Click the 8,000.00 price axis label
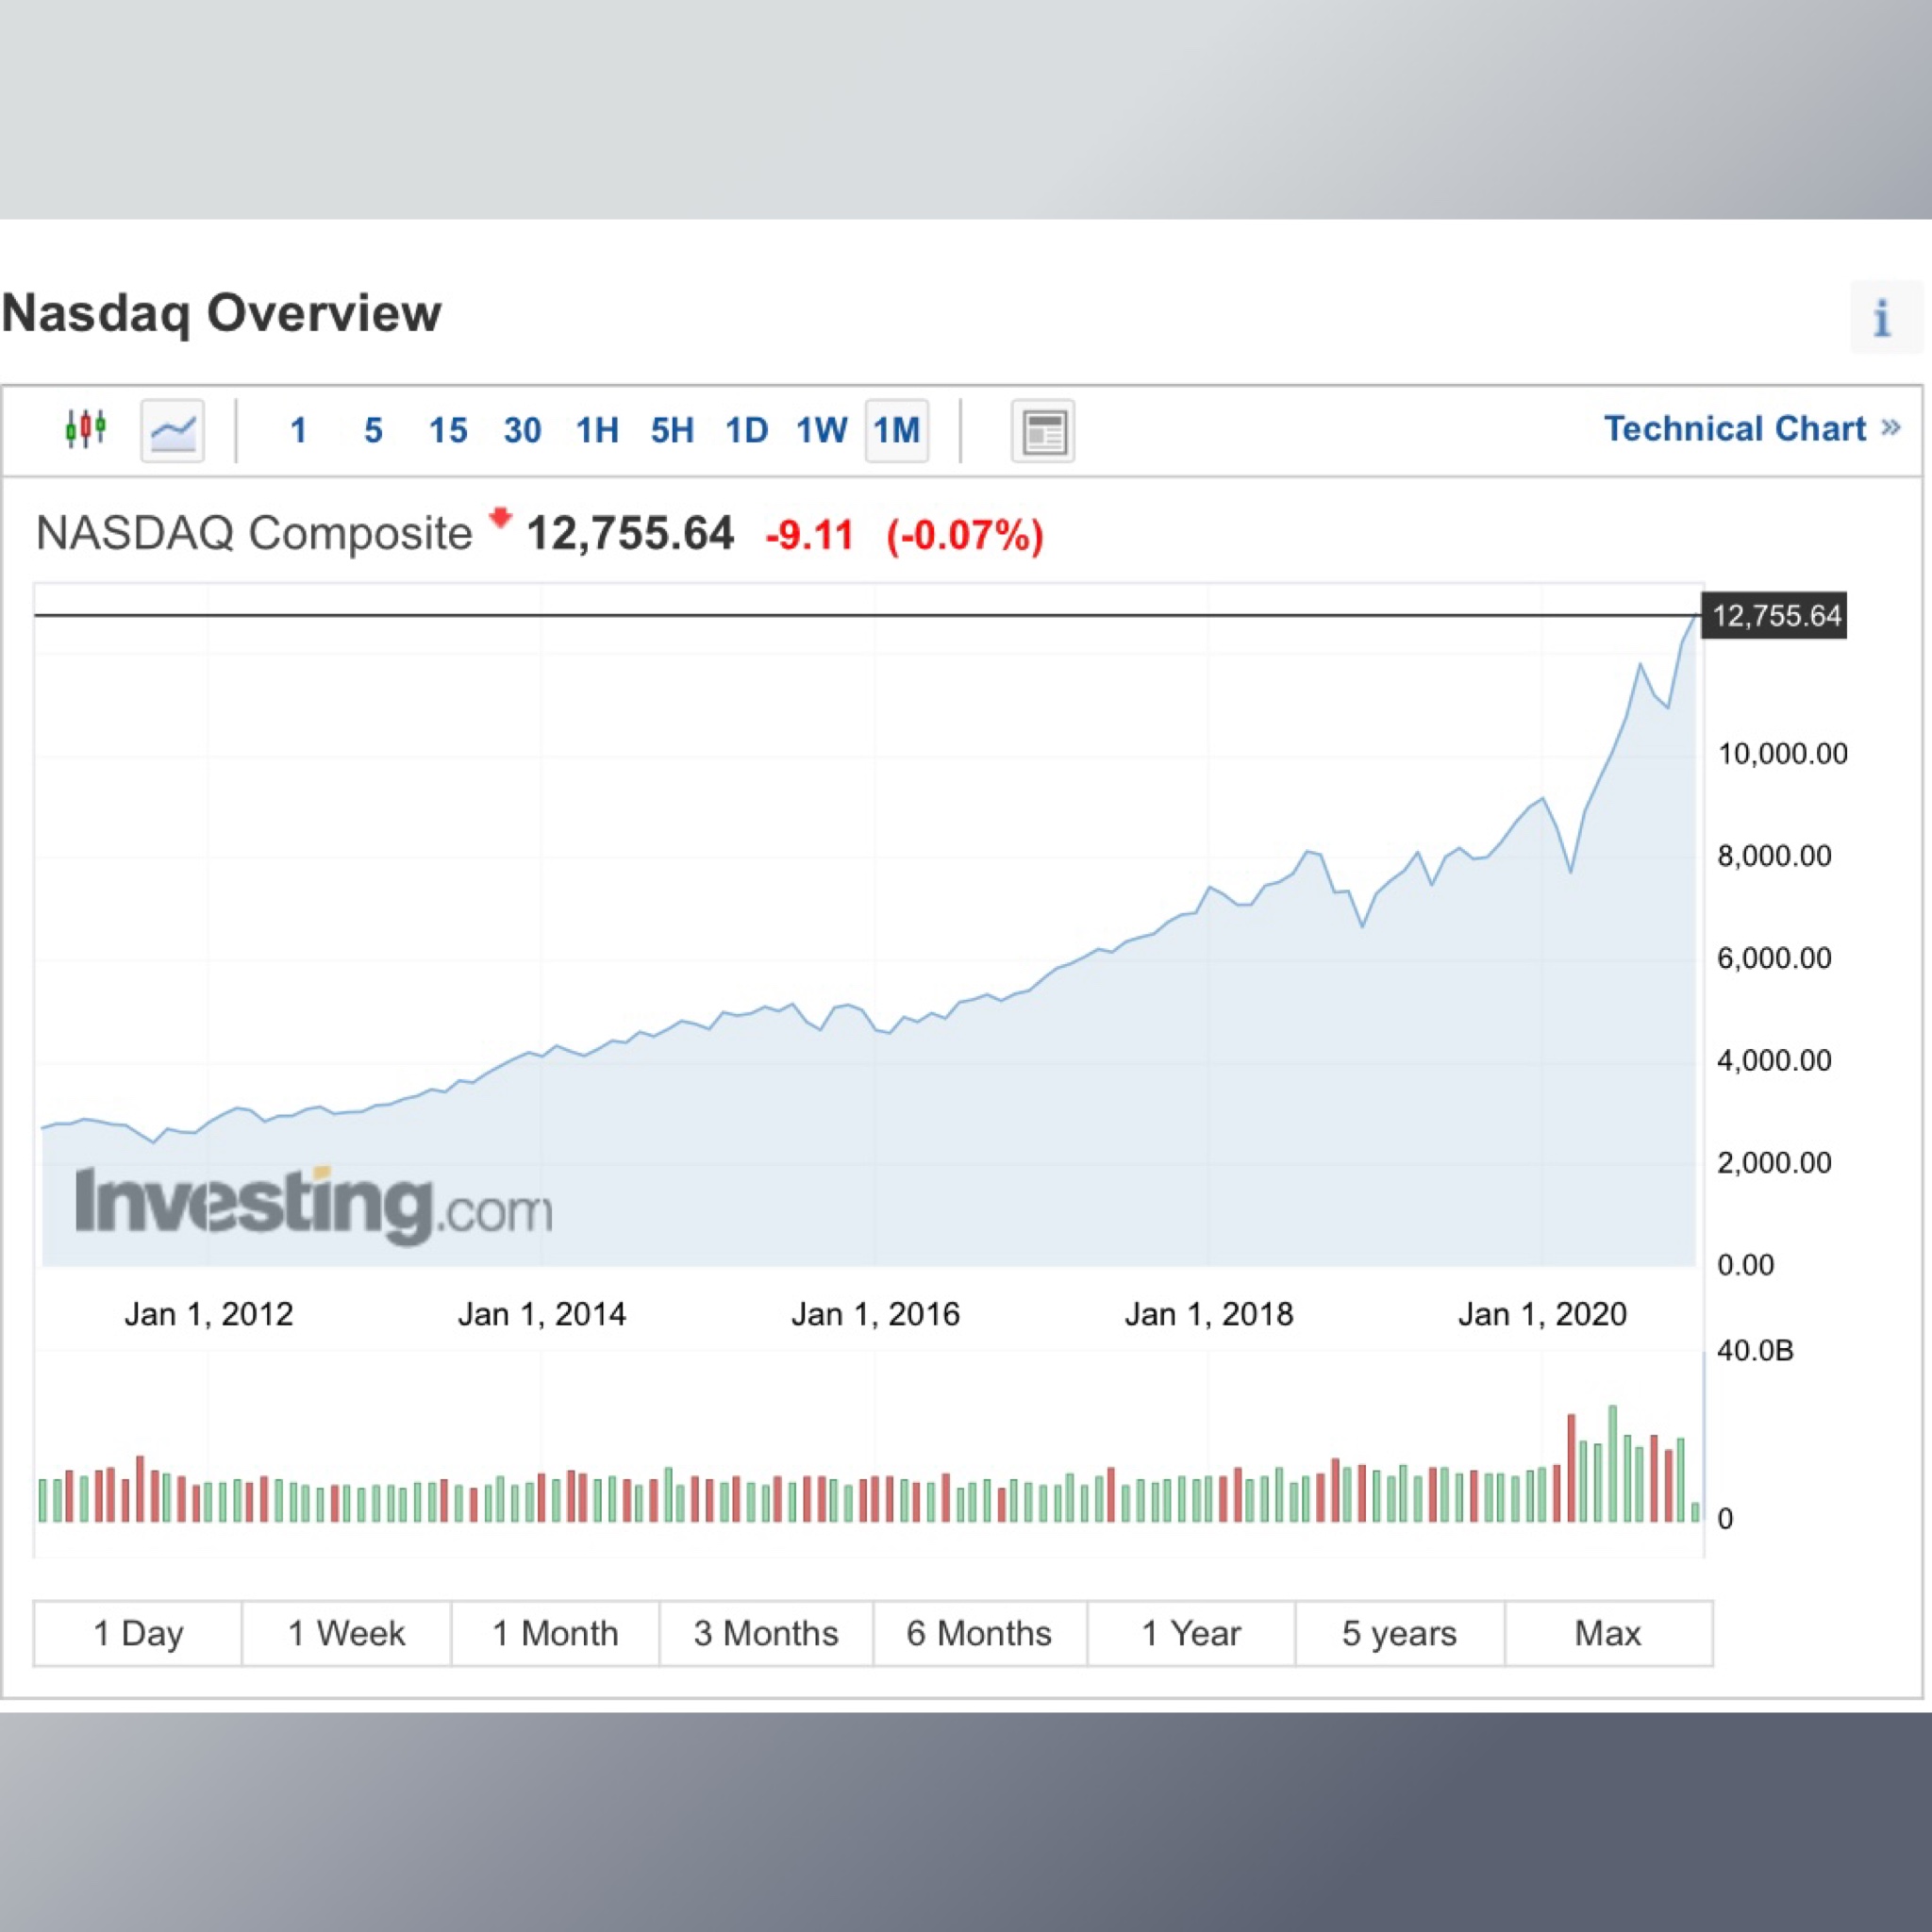 tap(1774, 856)
